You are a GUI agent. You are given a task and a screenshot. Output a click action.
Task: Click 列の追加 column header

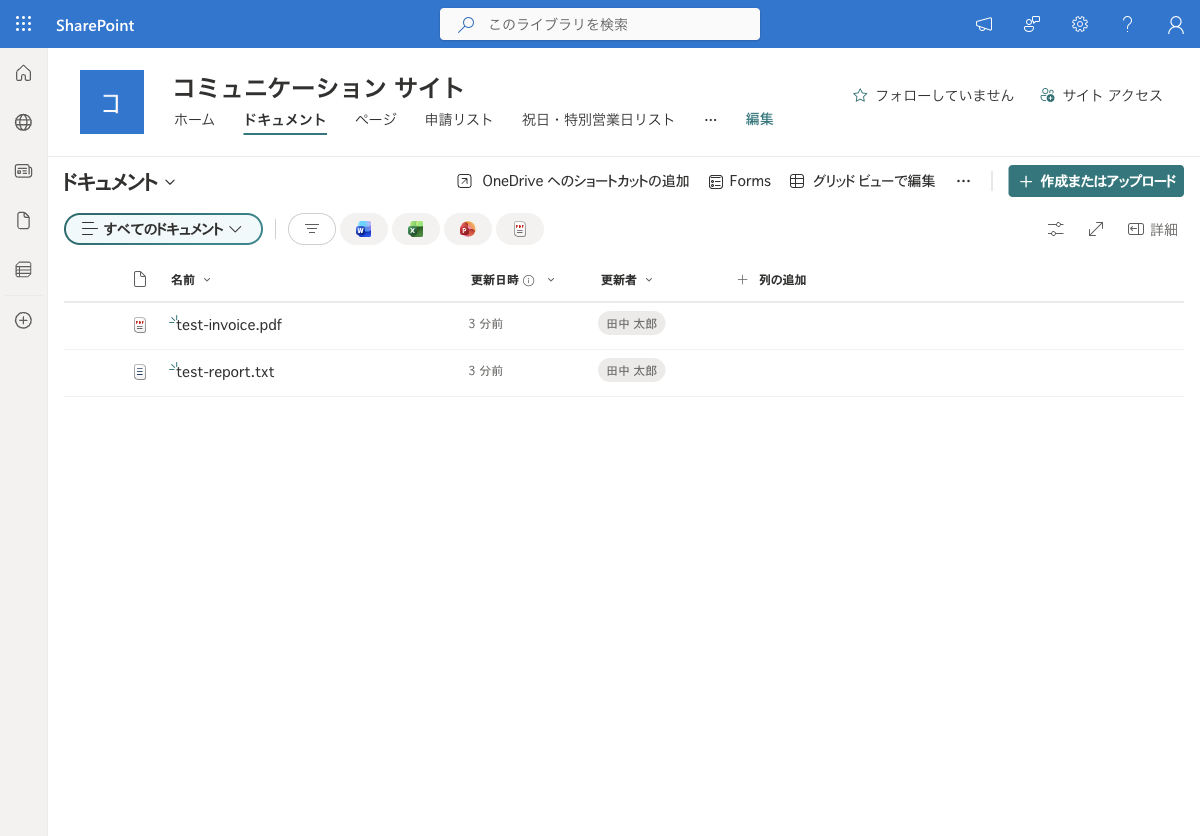click(771, 280)
